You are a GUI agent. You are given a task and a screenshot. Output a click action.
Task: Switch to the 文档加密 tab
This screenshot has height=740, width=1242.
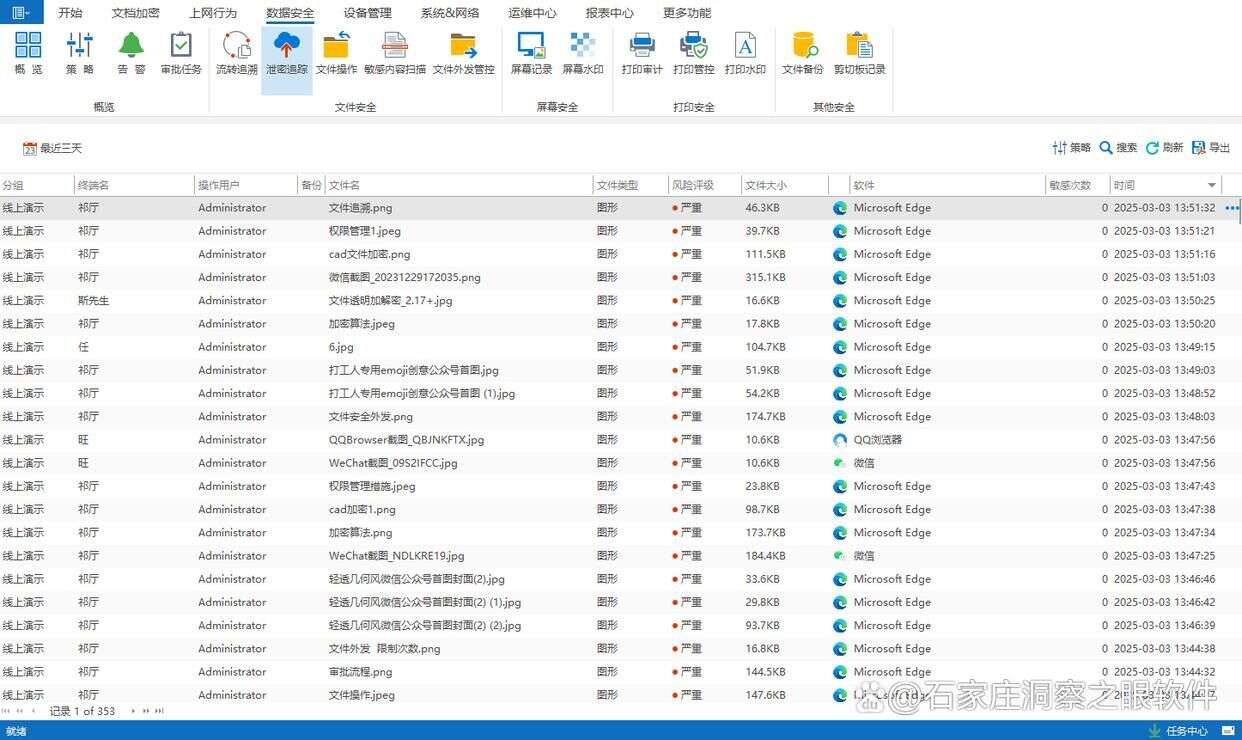(135, 13)
